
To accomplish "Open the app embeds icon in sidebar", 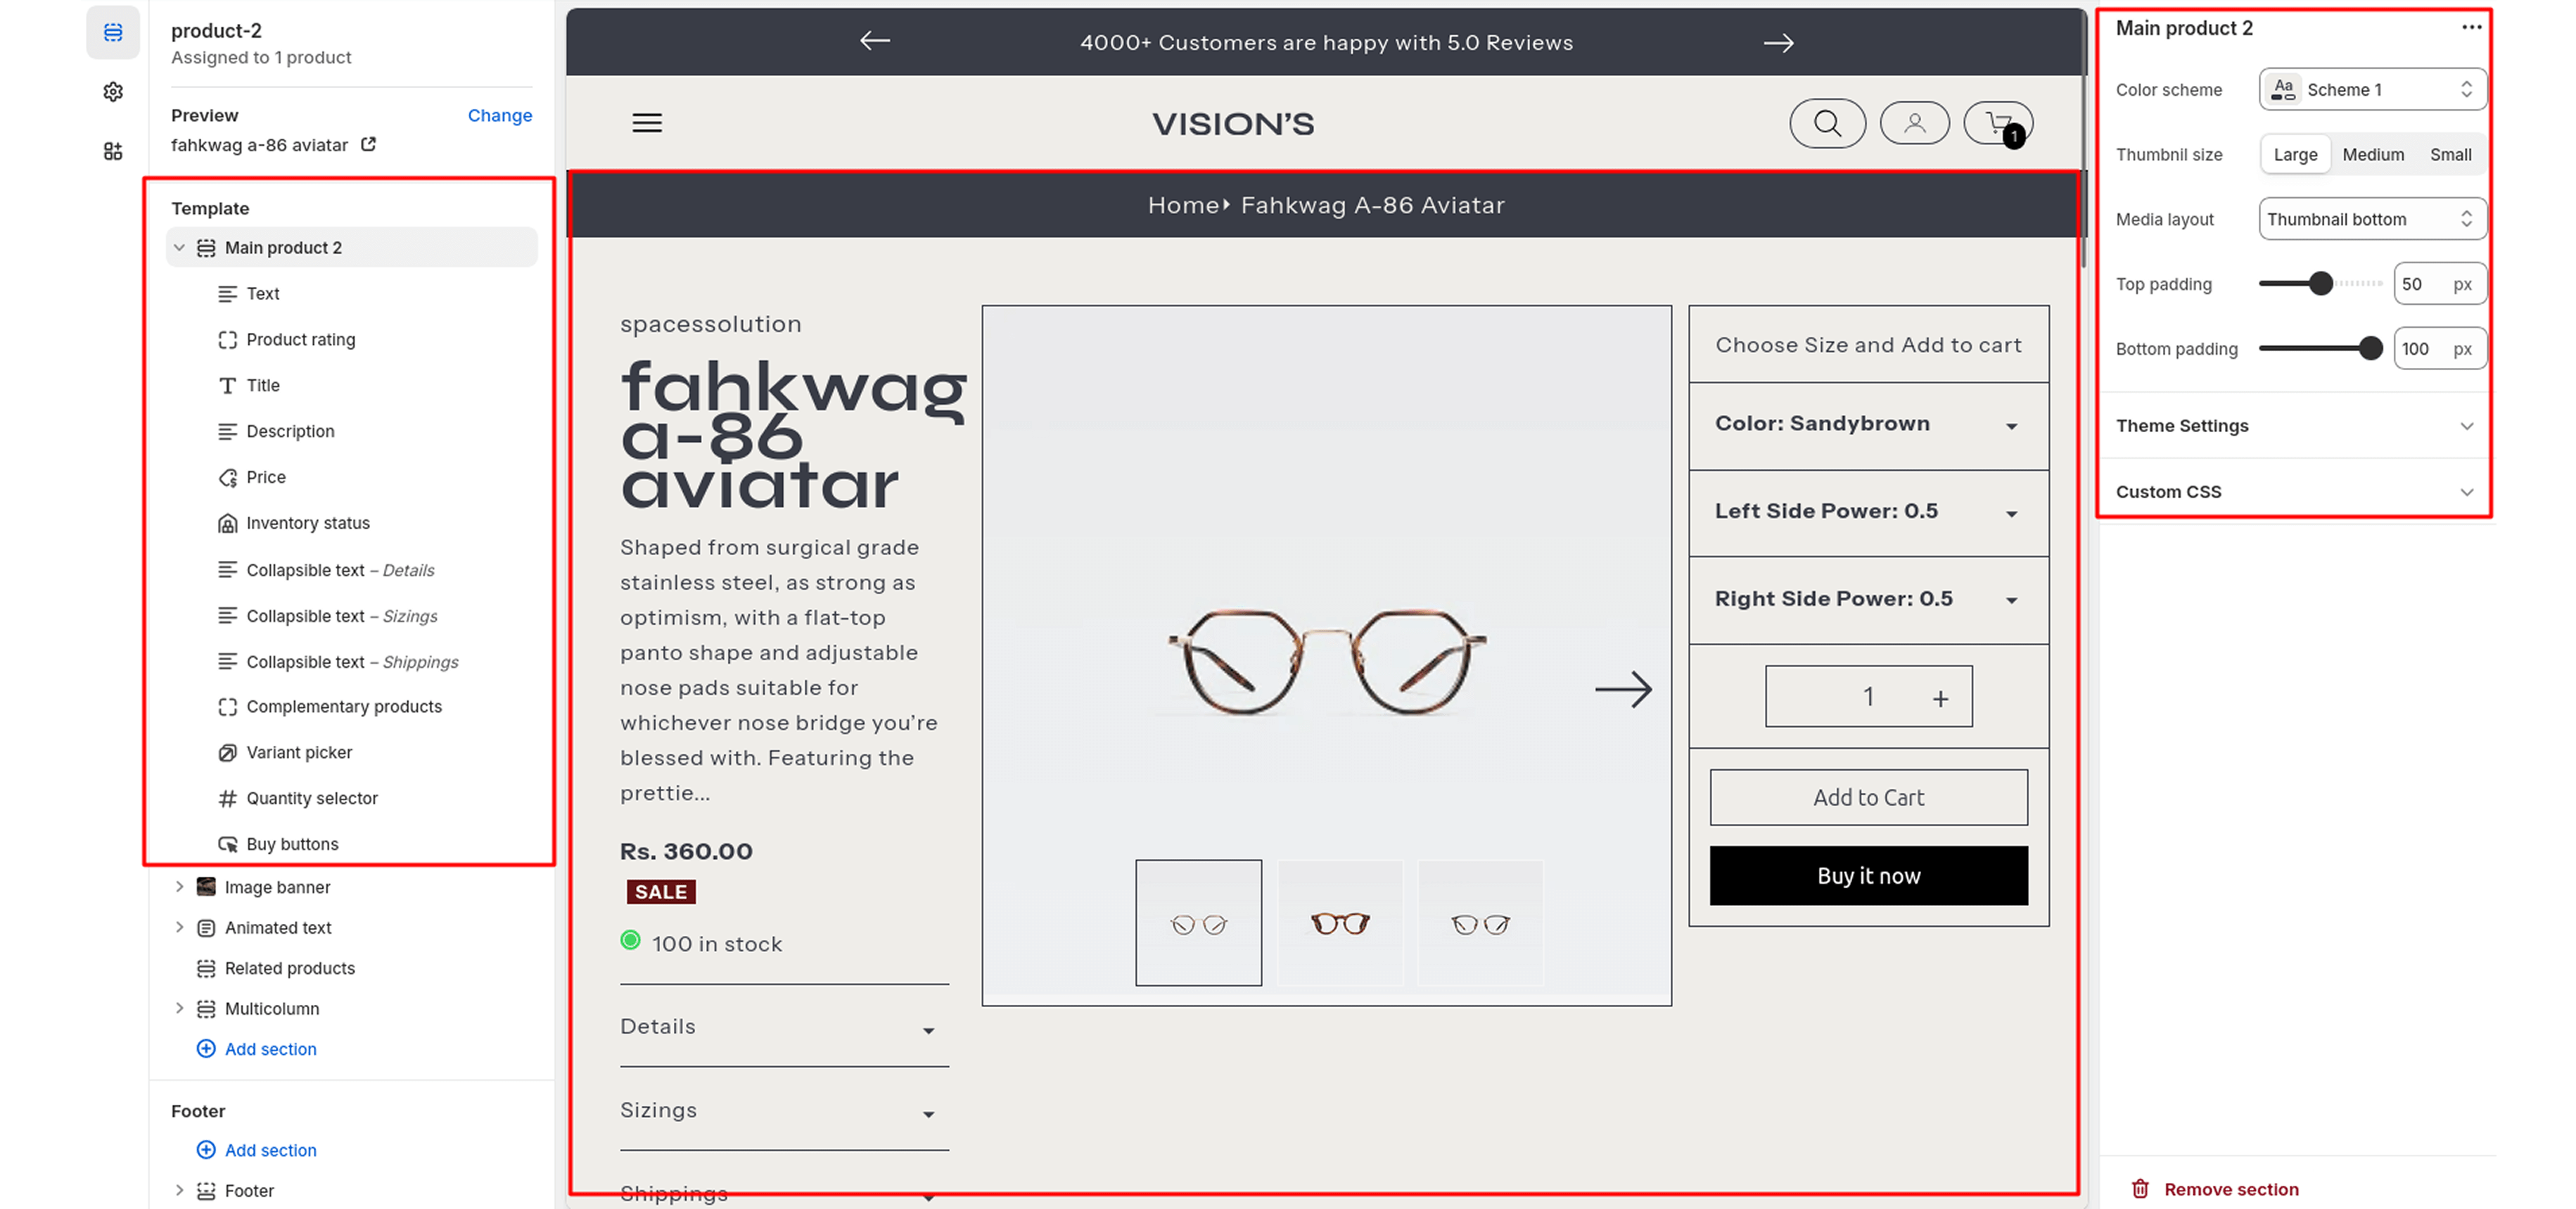I will tap(113, 151).
